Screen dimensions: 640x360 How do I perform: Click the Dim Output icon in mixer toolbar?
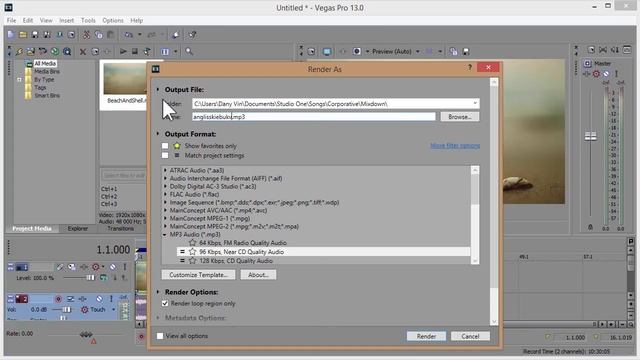[615, 50]
